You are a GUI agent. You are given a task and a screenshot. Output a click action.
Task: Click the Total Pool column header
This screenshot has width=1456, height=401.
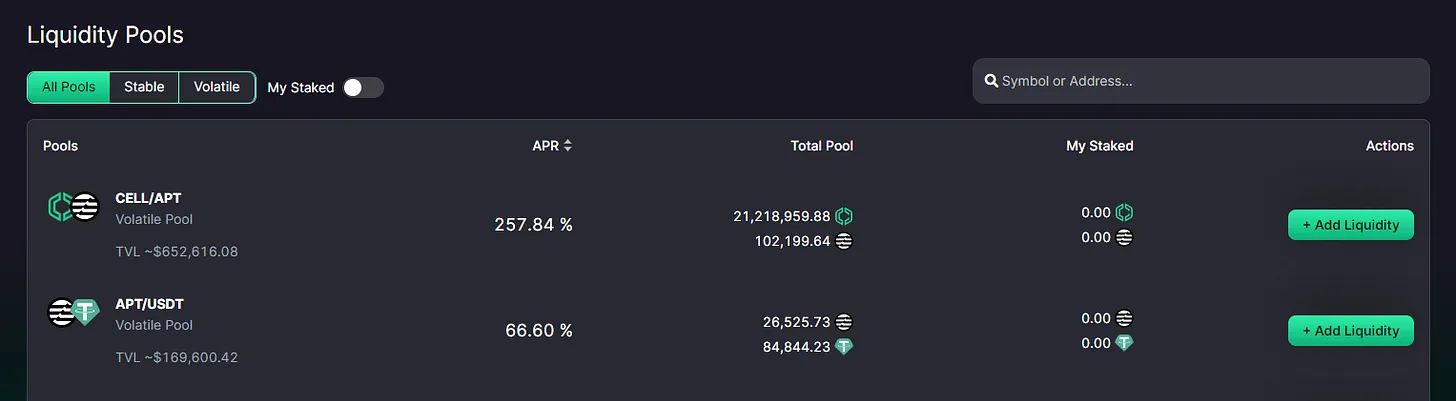(821, 146)
